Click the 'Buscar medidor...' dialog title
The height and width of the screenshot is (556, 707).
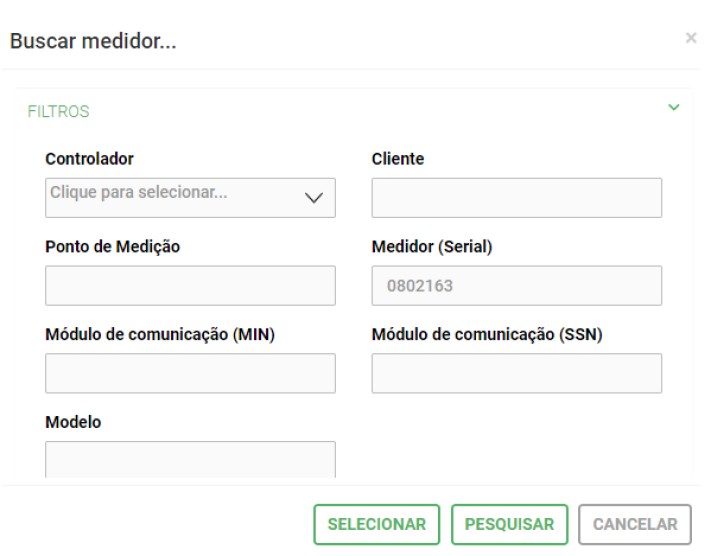(x=92, y=42)
